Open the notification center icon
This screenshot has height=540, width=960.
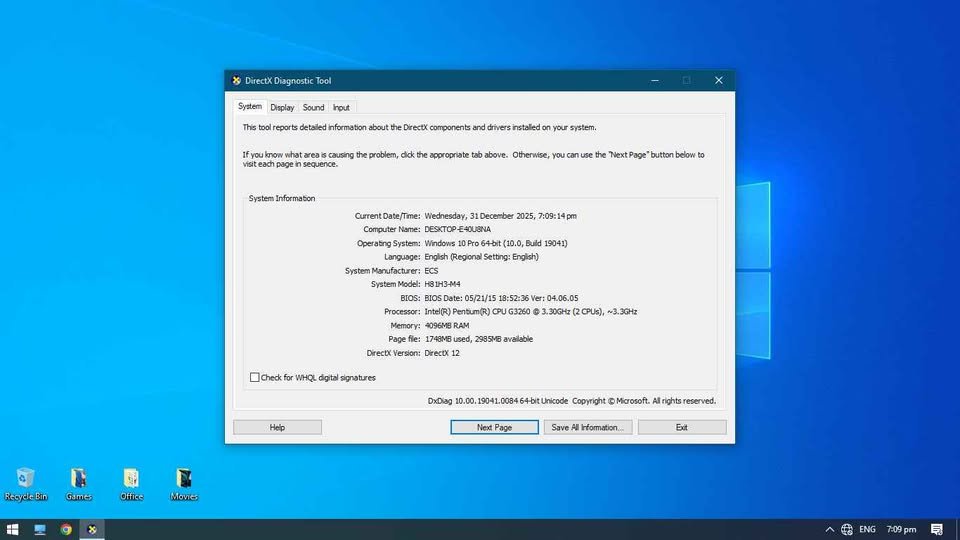(x=937, y=530)
